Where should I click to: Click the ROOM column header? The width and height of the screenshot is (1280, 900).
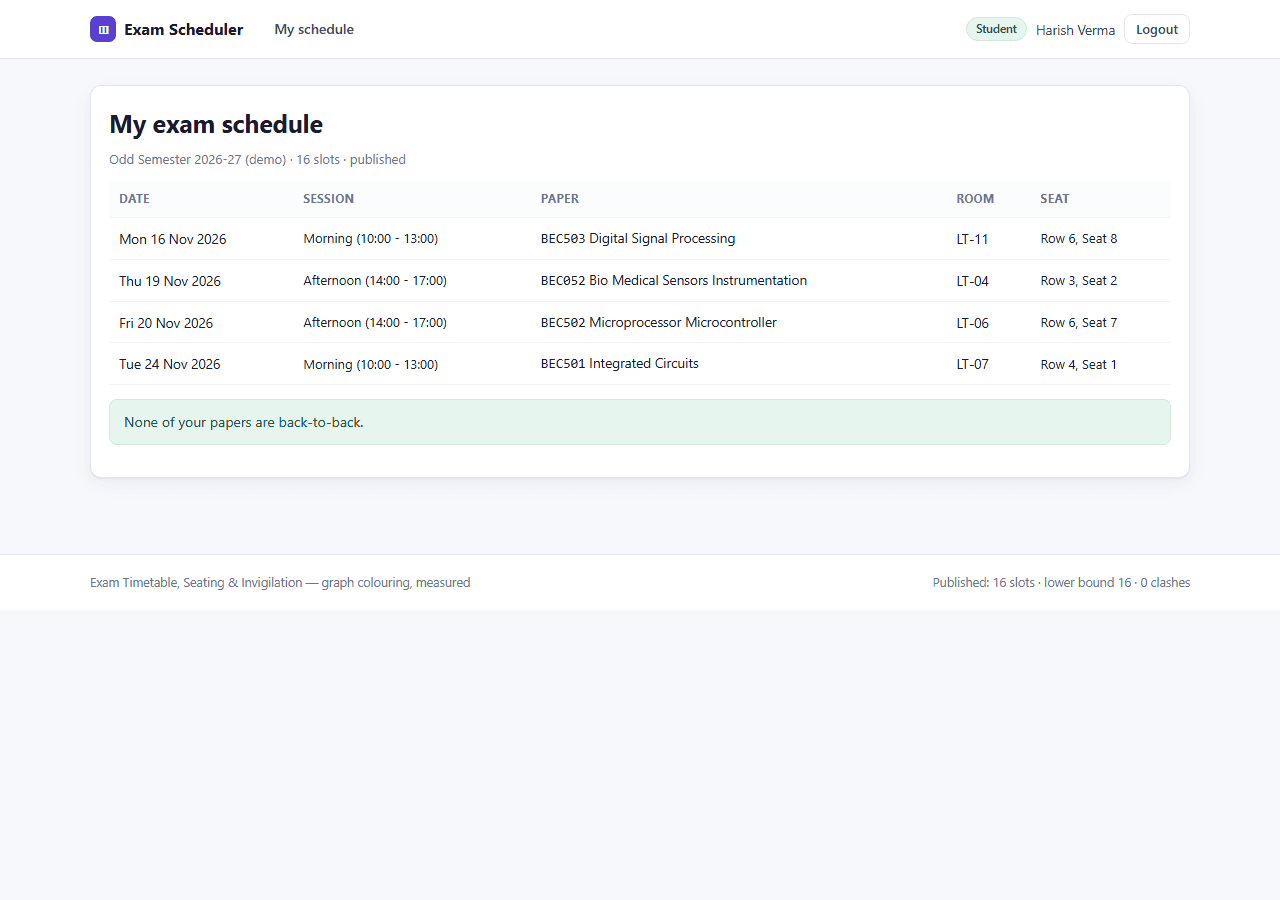pos(975,199)
